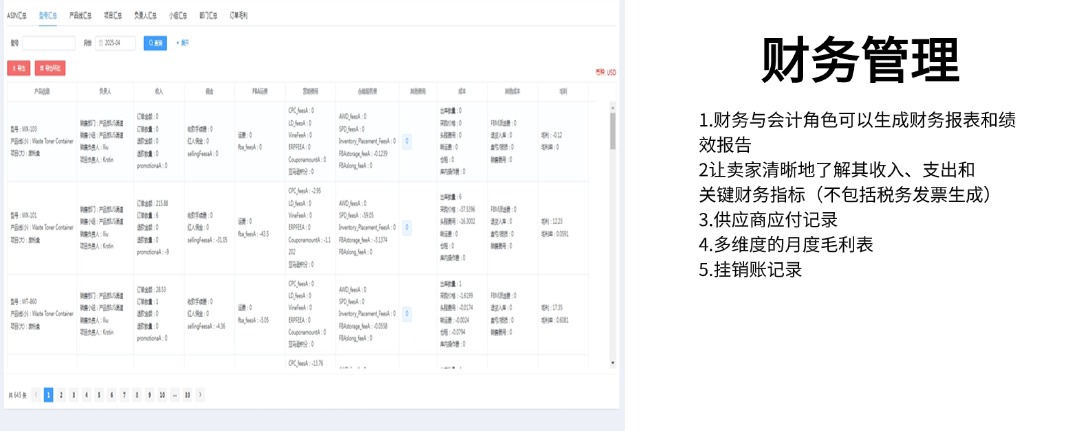This screenshot has width=1073, height=431.
Task: Click the pagination ellipsis for more pages
Action: (174, 395)
